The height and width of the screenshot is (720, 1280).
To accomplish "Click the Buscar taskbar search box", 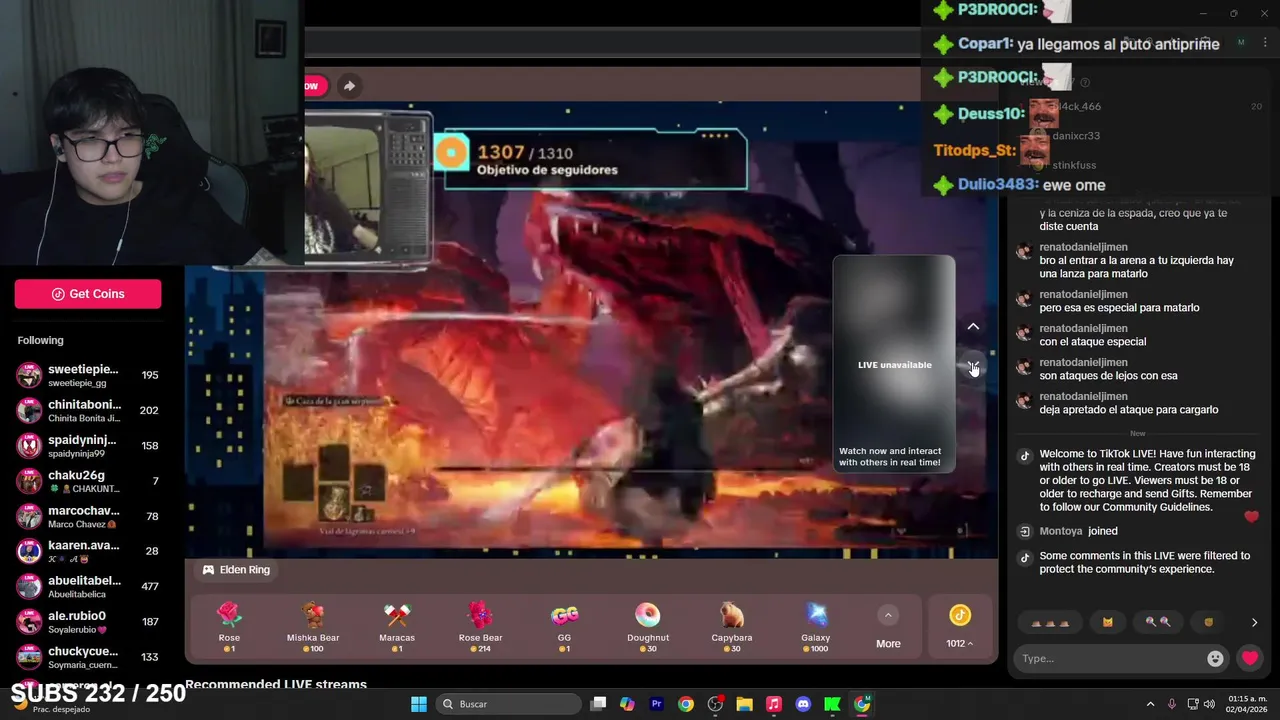I will [x=509, y=704].
